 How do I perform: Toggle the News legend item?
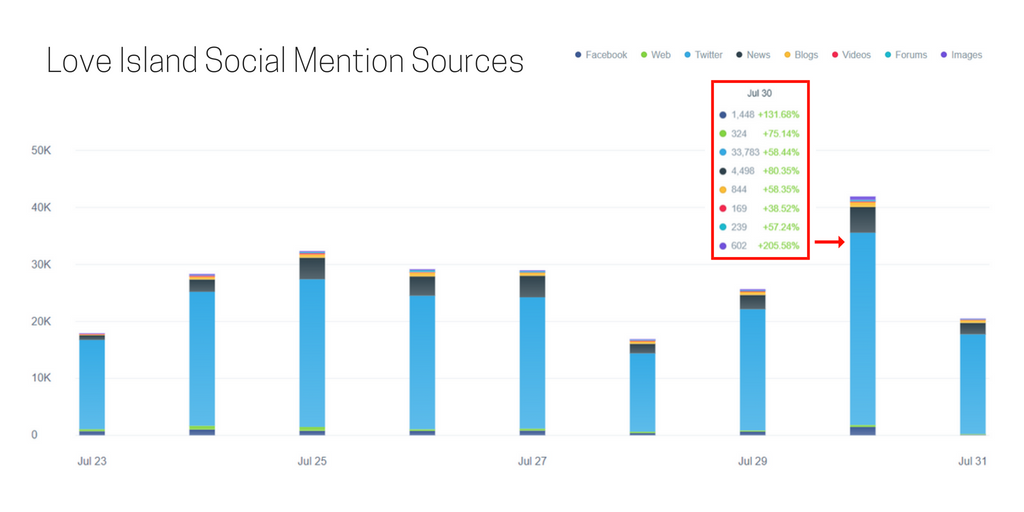tap(755, 55)
